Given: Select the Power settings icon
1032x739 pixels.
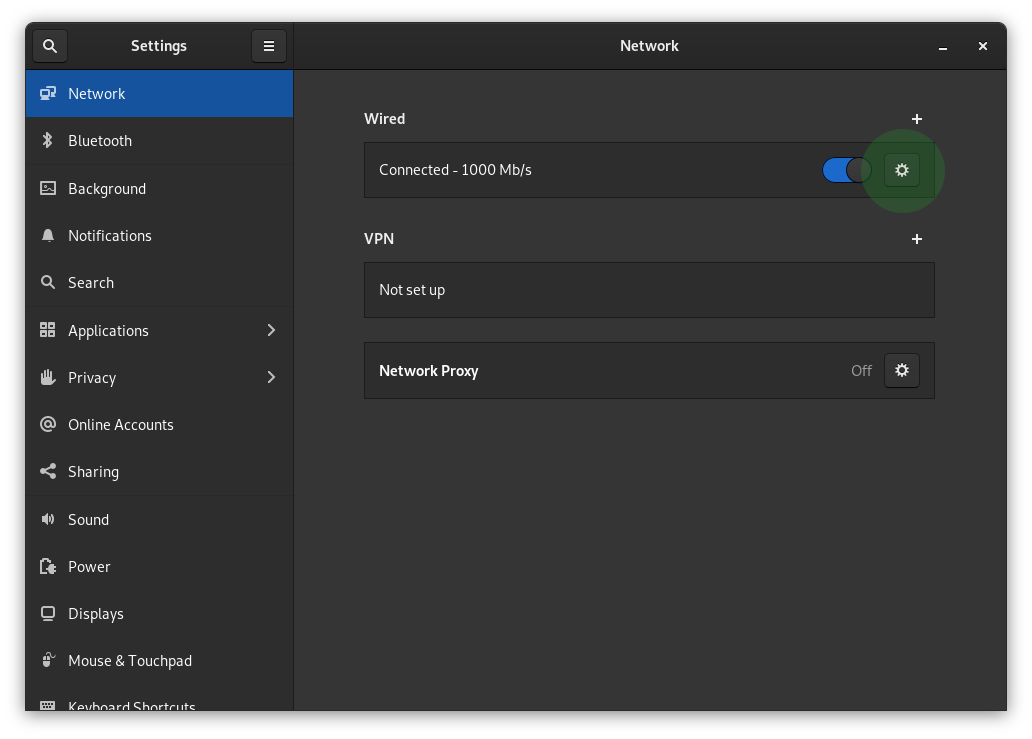Looking at the screenshot, I should (47, 566).
